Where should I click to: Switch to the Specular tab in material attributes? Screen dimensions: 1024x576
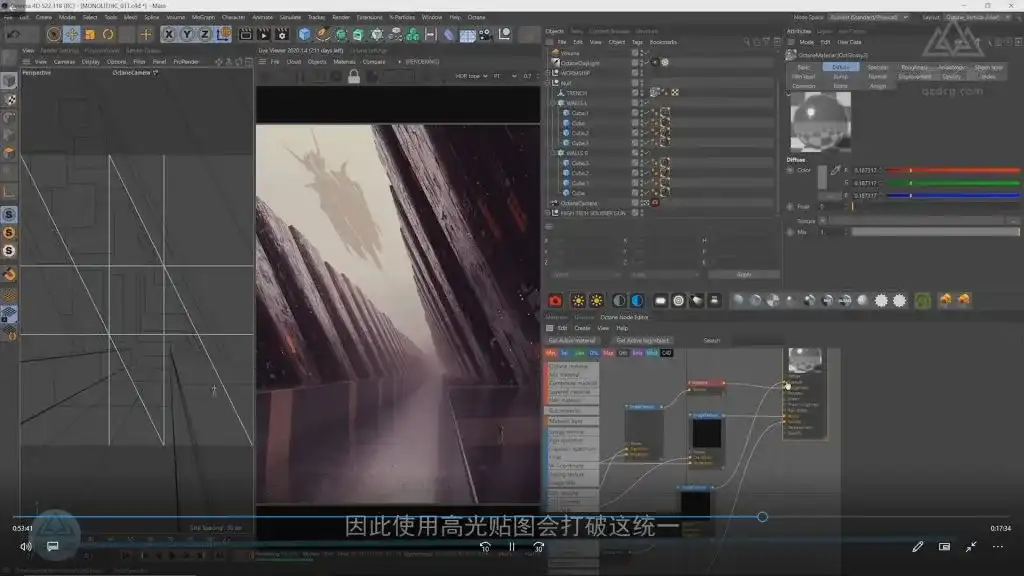click(x=877, y=67)
